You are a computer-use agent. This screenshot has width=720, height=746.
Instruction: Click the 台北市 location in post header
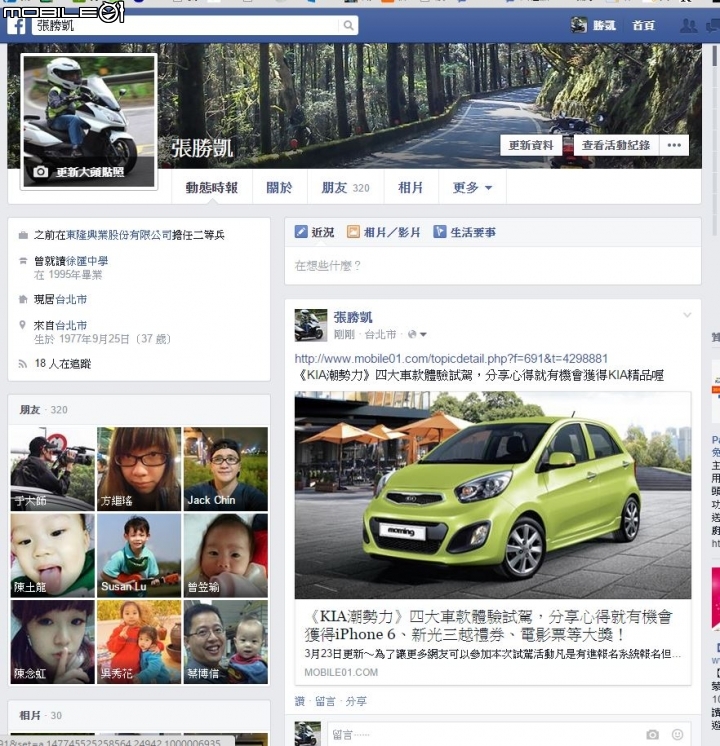click(x=380, y=334)
